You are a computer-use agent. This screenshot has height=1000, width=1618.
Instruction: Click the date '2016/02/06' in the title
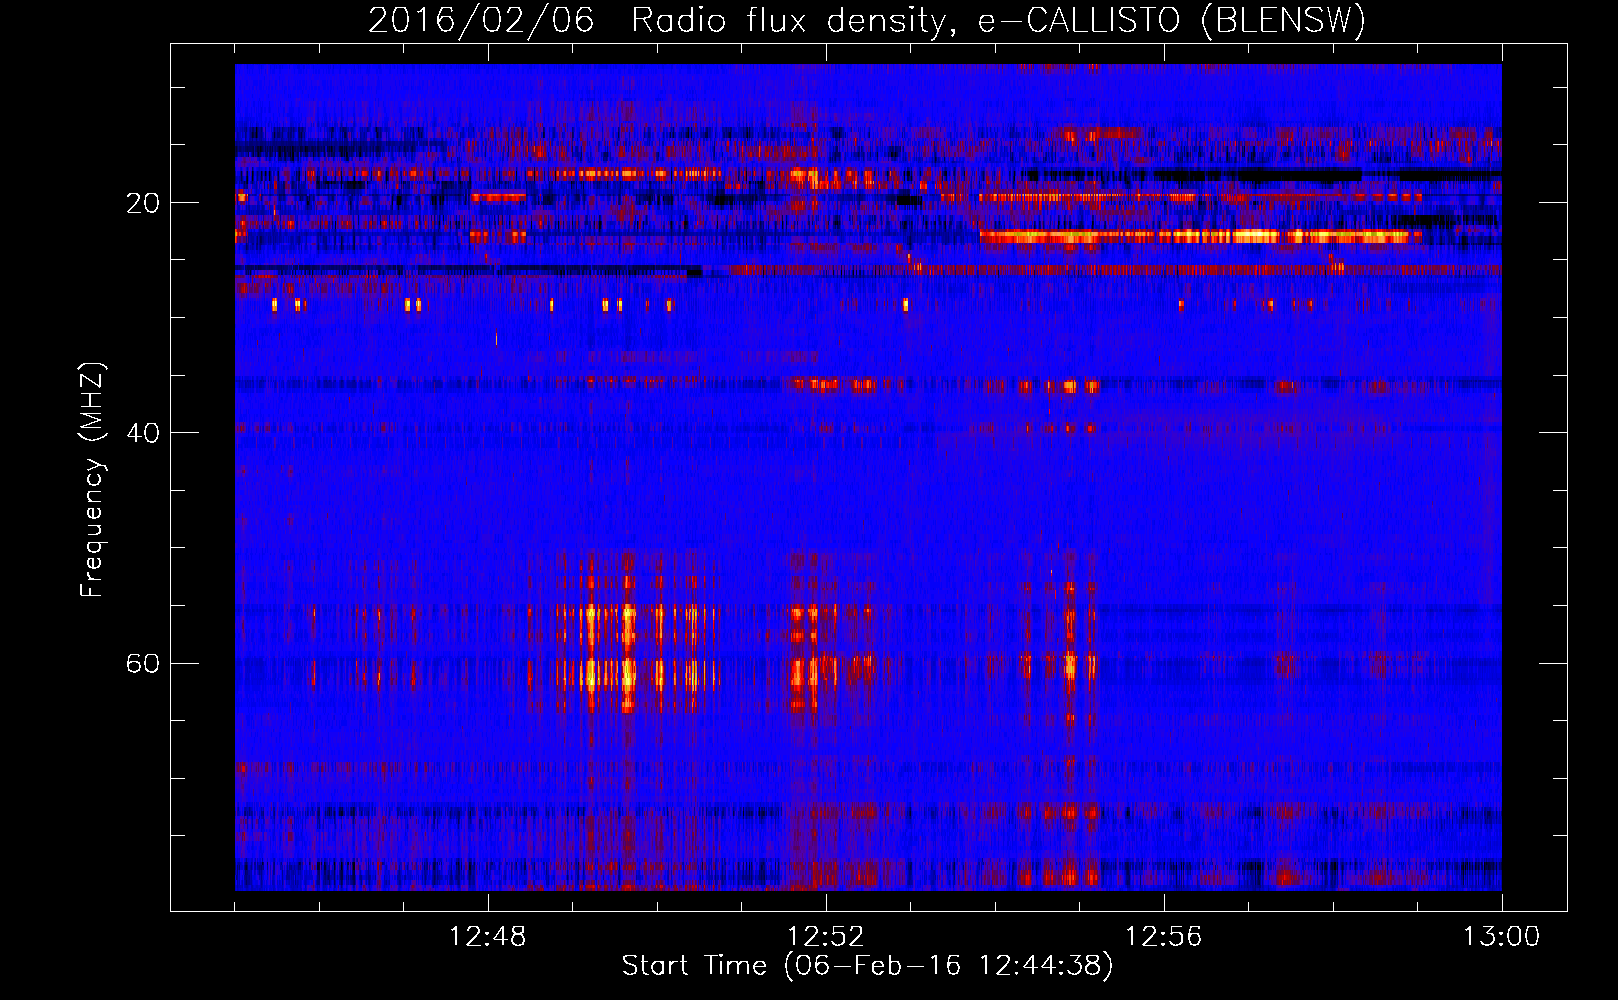tap(481, 20)
